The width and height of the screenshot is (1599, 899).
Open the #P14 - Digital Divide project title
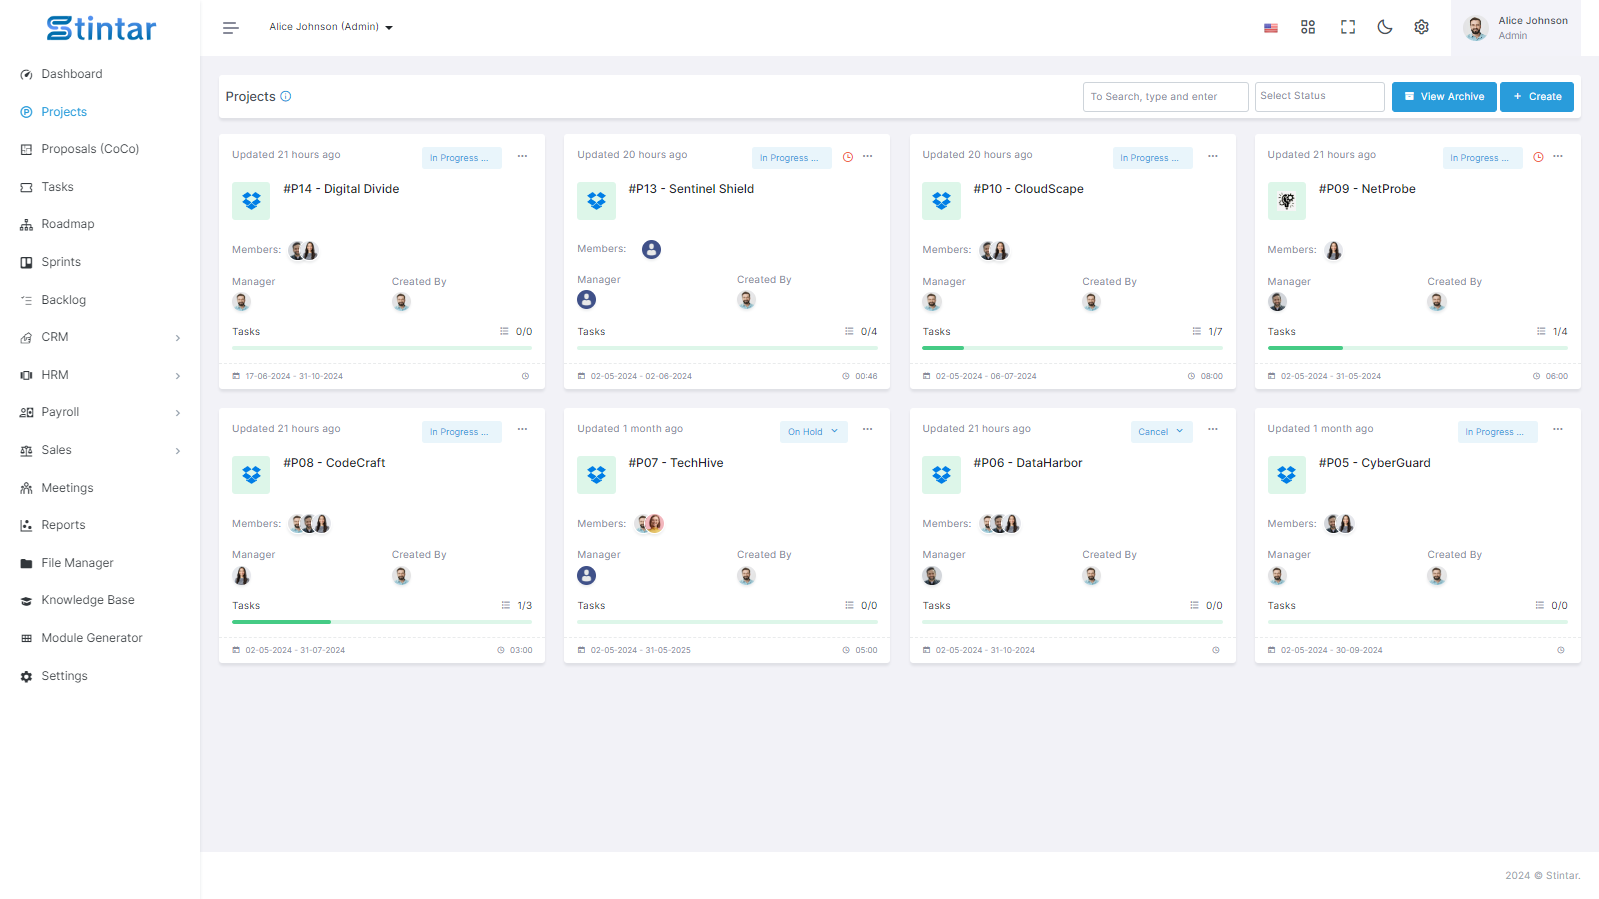pos(341,189)
